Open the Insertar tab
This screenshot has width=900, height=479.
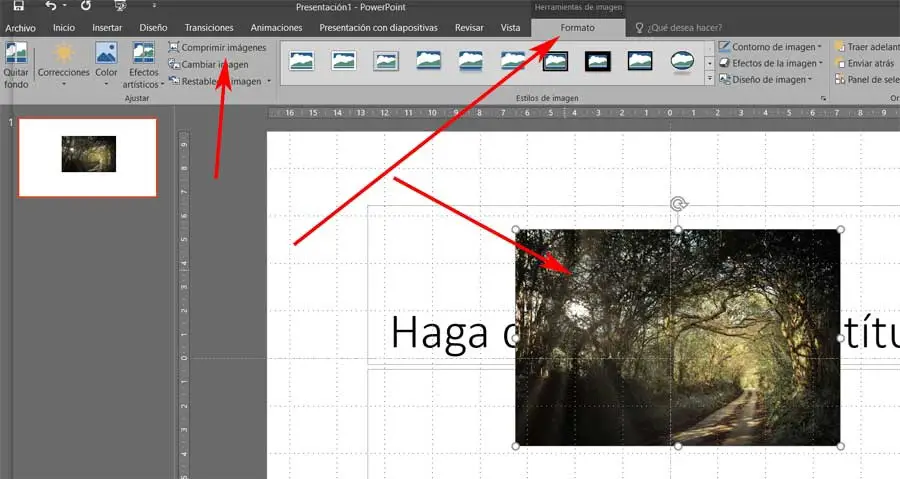click(x=107, y=28)
